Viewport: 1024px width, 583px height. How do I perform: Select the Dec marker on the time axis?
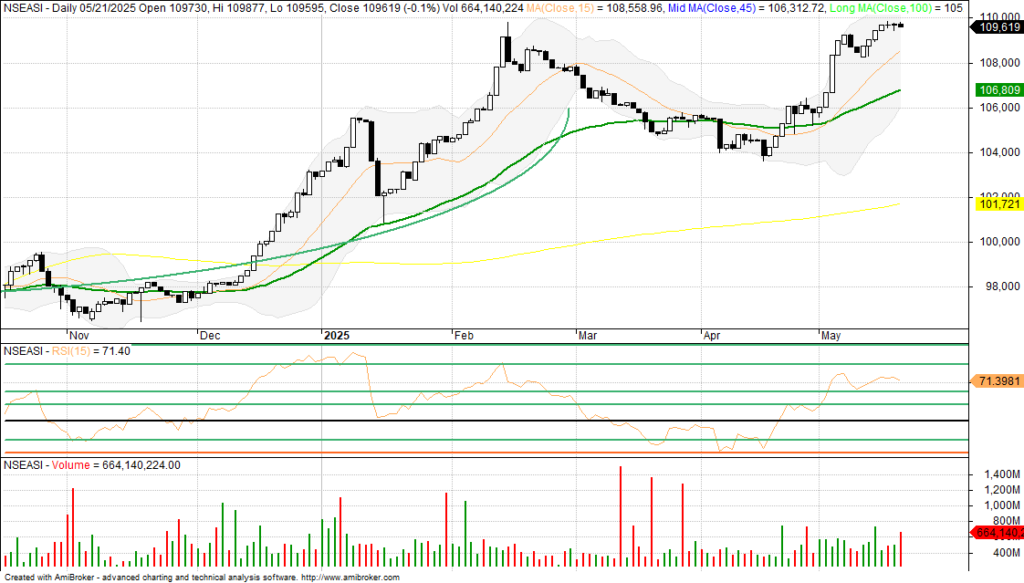(210, 337)
